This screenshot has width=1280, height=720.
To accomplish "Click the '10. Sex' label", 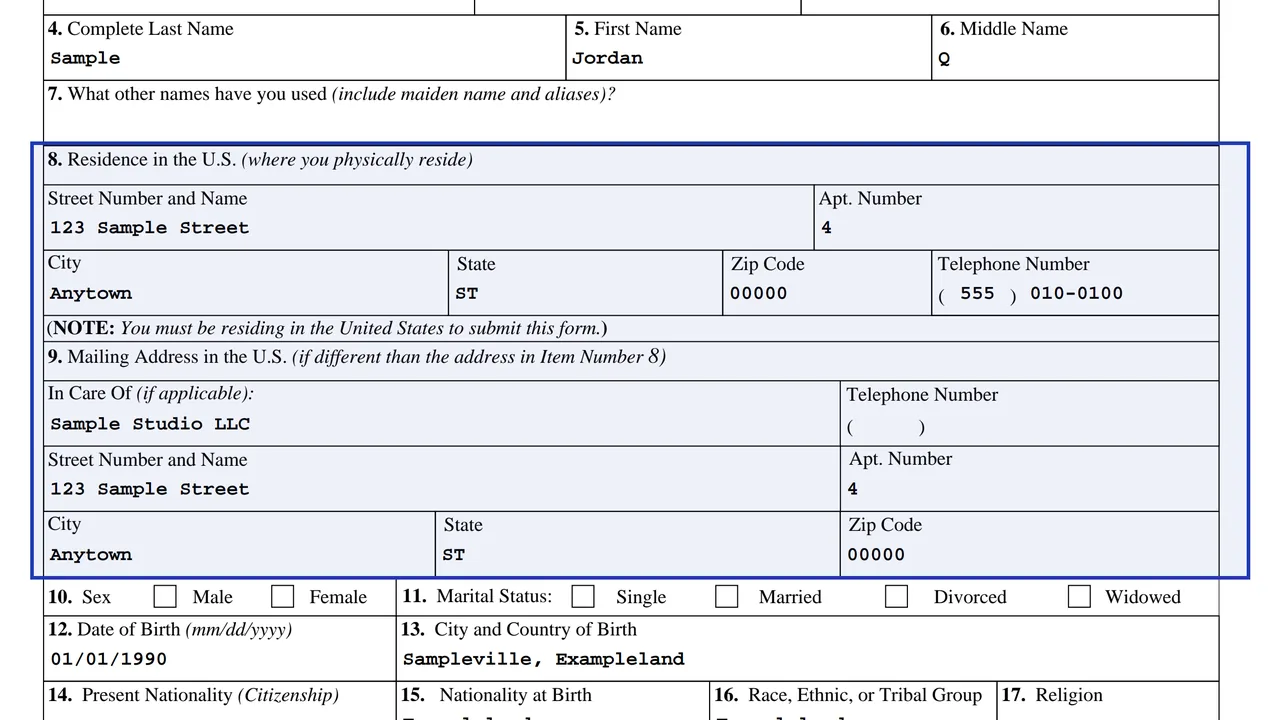I will [79, 597].
